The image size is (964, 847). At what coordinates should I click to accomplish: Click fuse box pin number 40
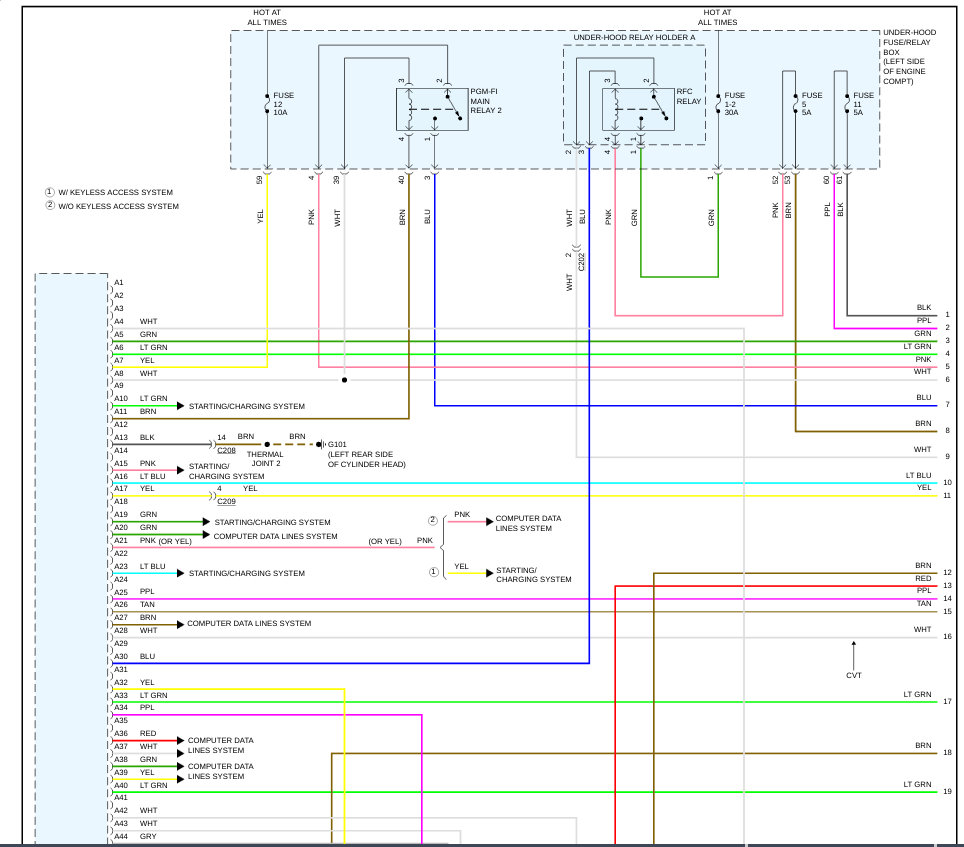(401, 180)
